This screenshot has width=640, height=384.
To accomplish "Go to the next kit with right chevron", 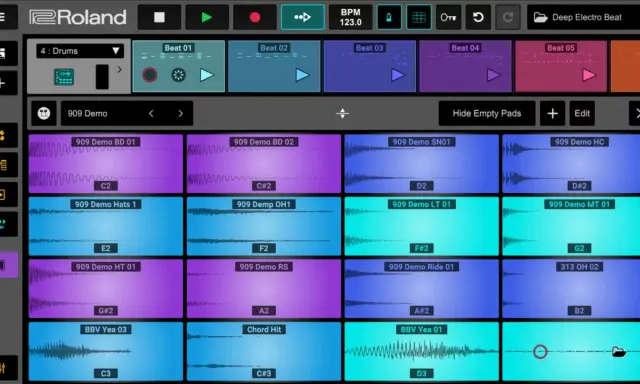I will coord(180,113).
